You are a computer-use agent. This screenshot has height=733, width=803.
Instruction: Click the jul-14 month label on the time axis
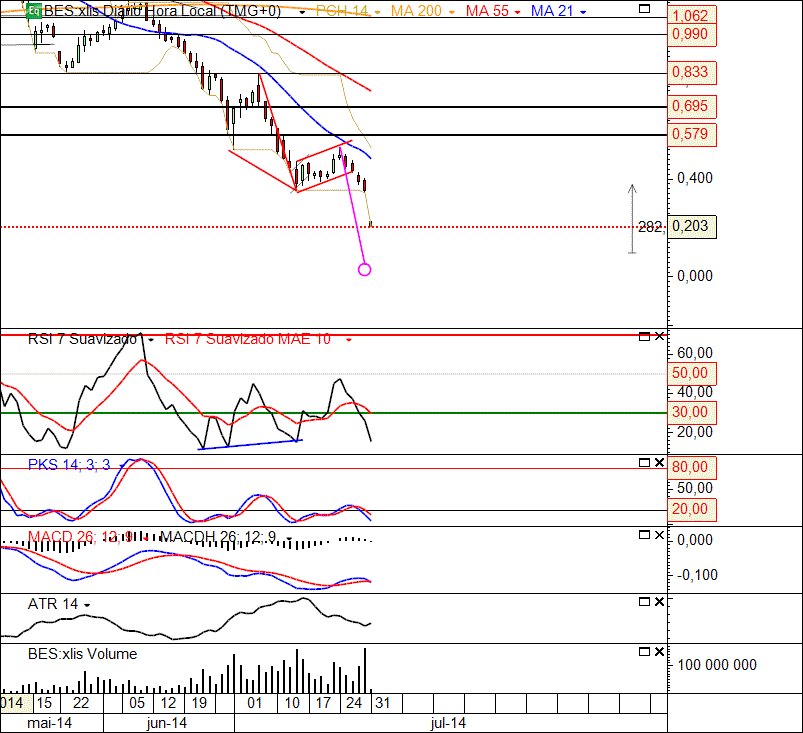tap(448, 723)
